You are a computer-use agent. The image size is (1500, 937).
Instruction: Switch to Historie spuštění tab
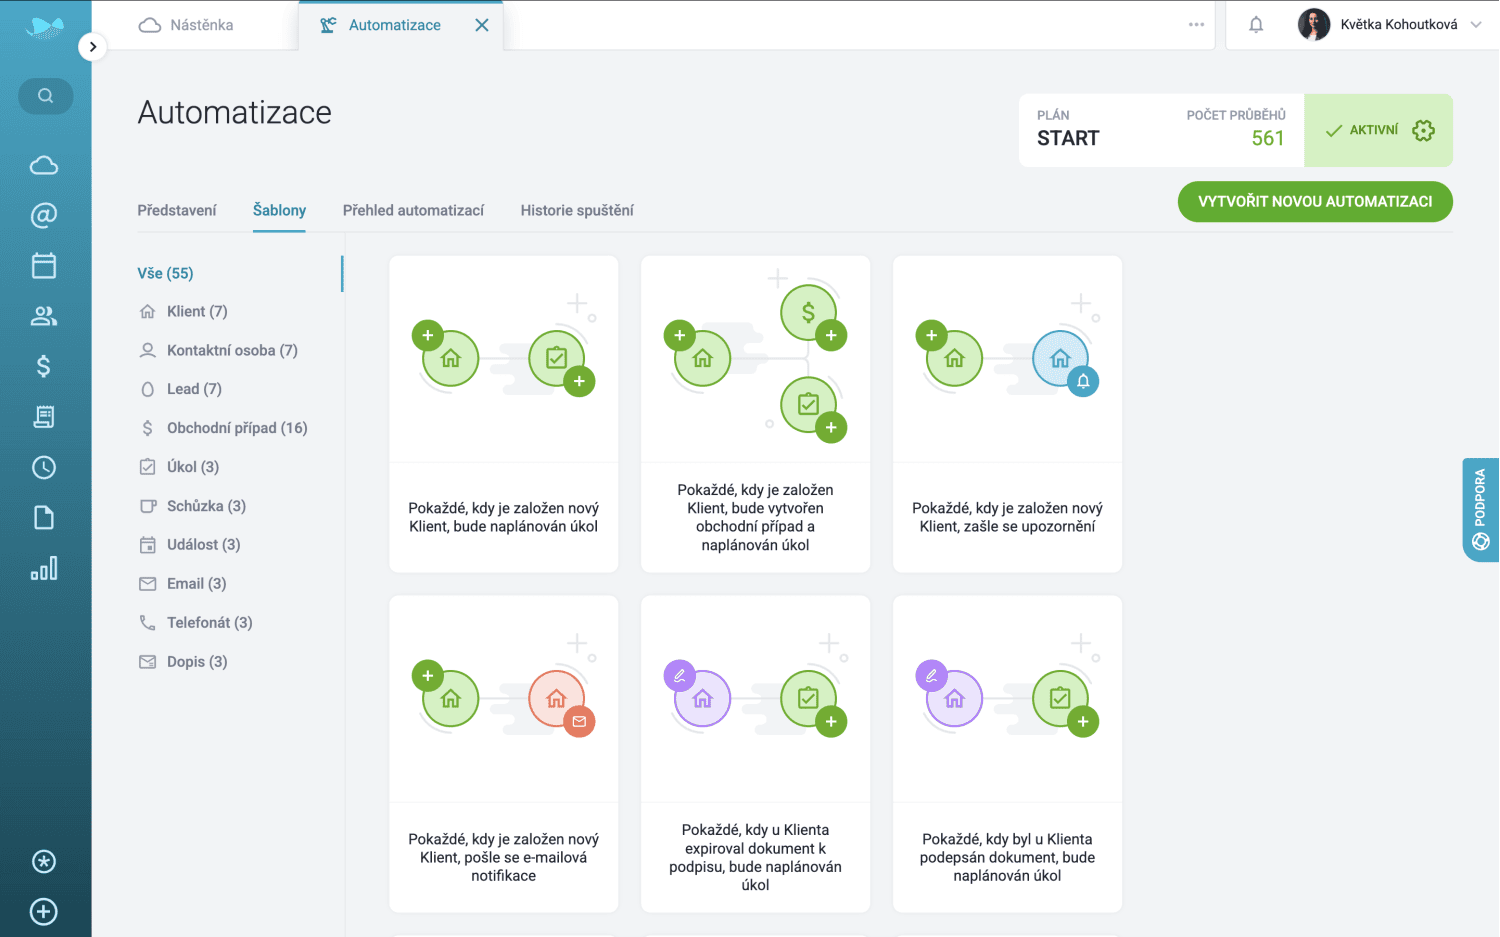[x=577, y=210]
